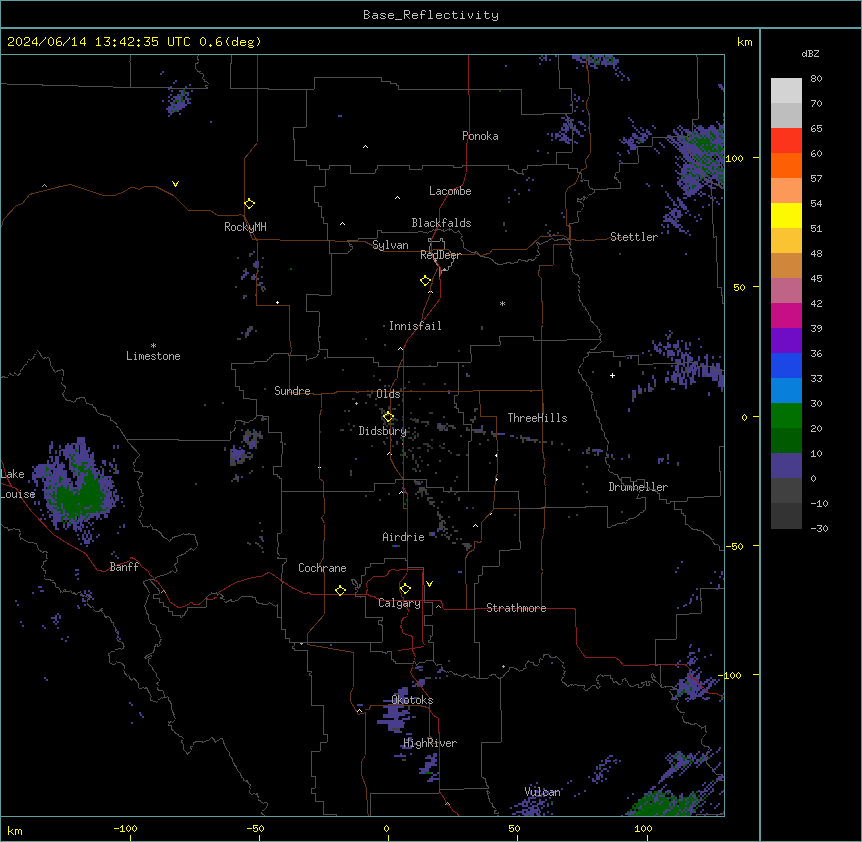Click the white plus marker north of Drumheller

612,375
